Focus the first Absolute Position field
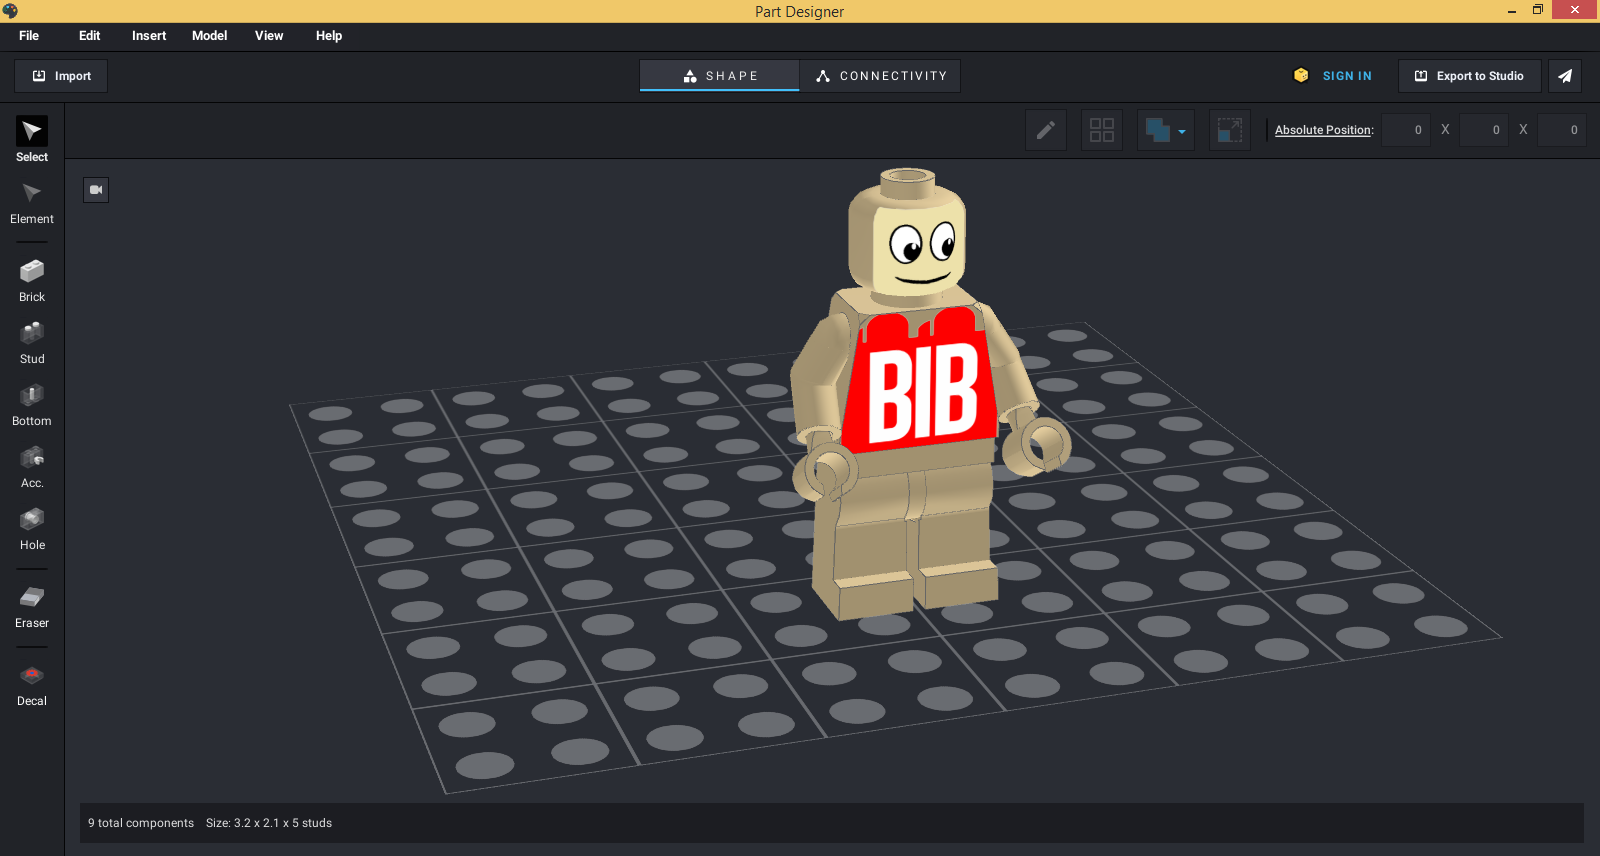 1406,130
